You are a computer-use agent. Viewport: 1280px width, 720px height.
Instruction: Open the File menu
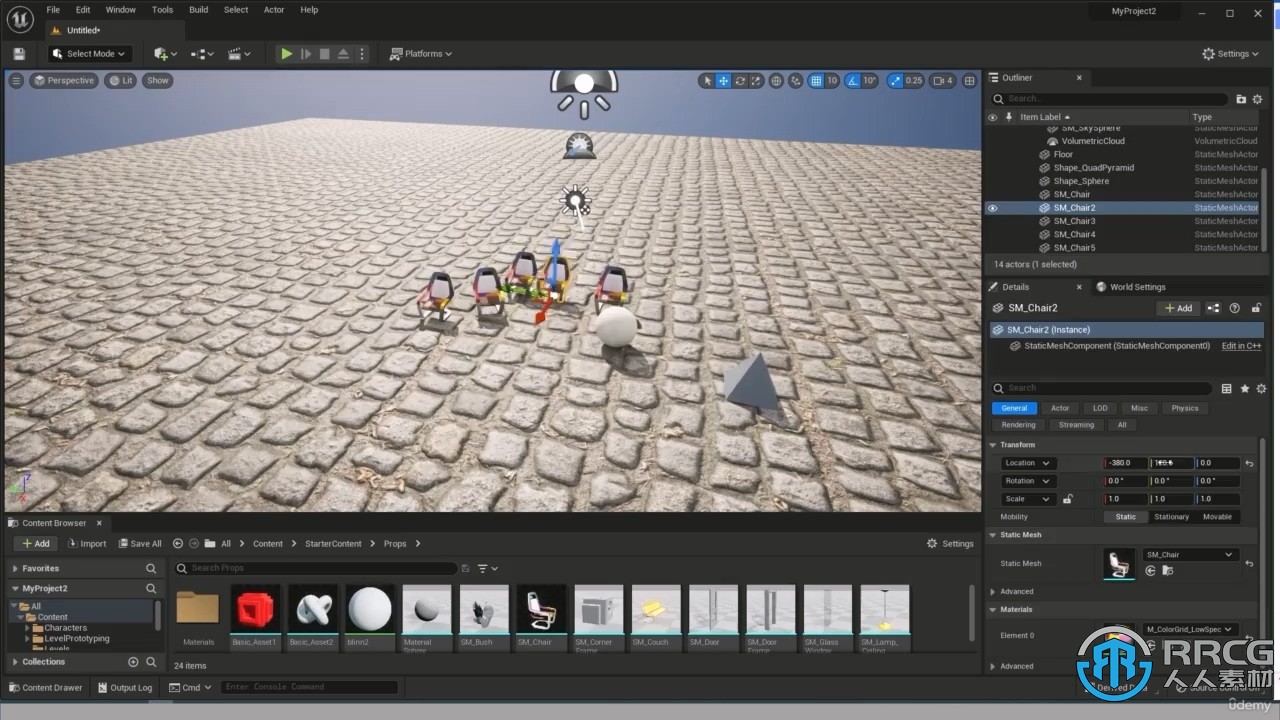click(x=53, y=10)
